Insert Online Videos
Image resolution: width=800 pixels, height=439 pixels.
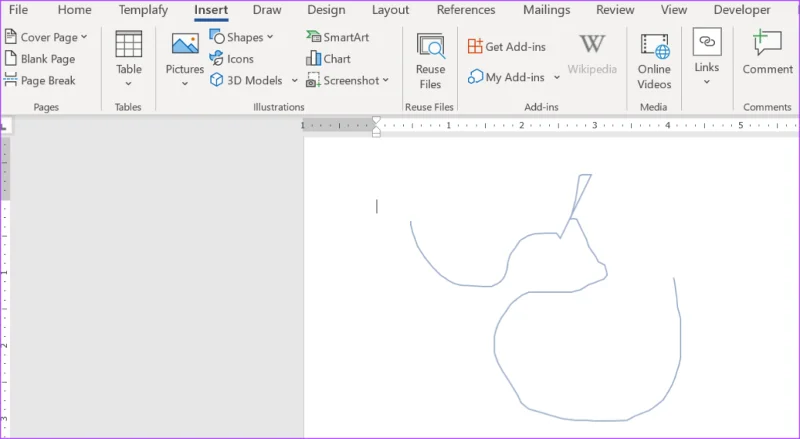[654, 61]
